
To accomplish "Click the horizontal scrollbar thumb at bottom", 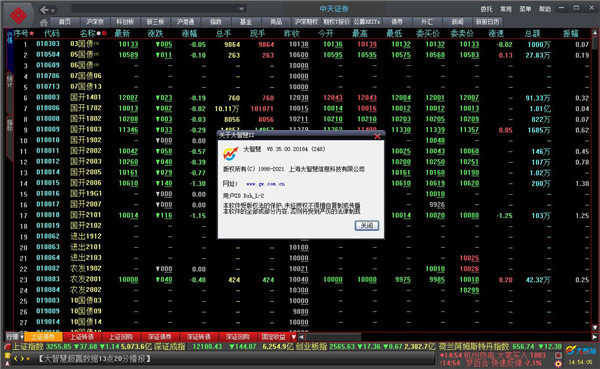I will (333, 337).
